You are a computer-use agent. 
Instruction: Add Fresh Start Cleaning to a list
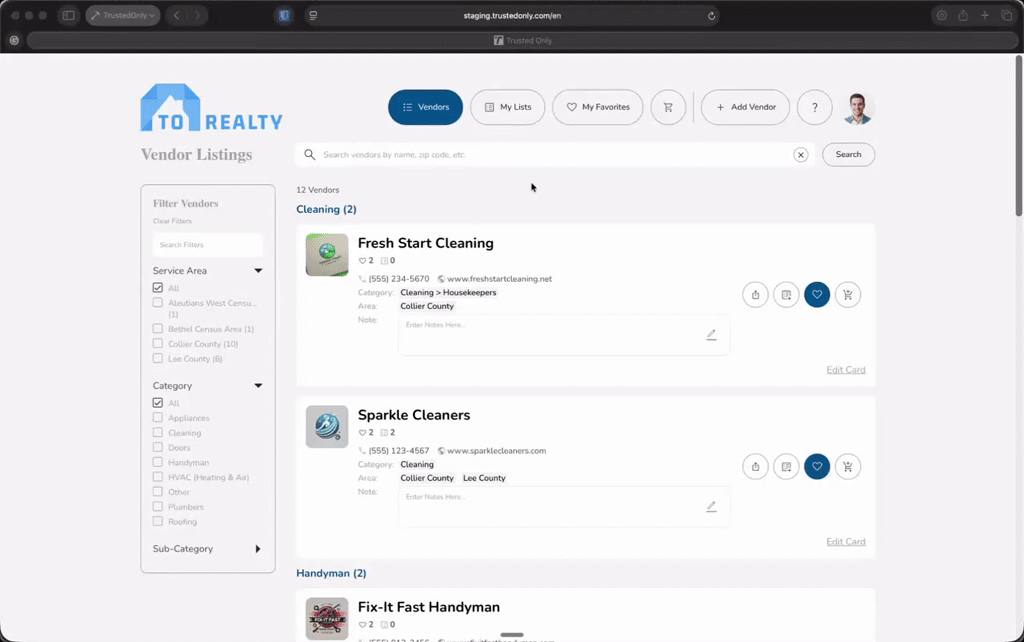(786, 295)
